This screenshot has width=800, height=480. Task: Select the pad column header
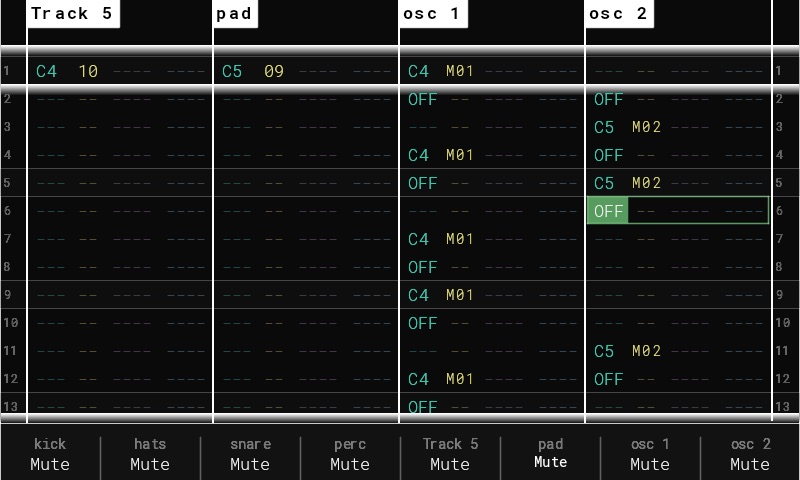(235, 14)
